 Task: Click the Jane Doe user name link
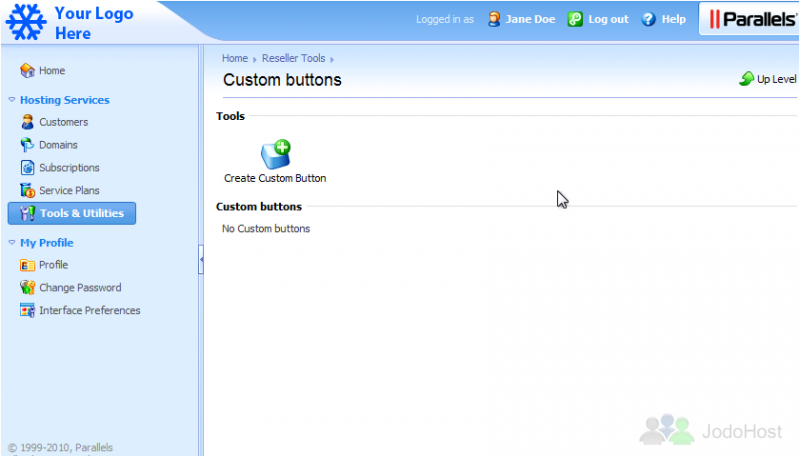tap(530, 19)
